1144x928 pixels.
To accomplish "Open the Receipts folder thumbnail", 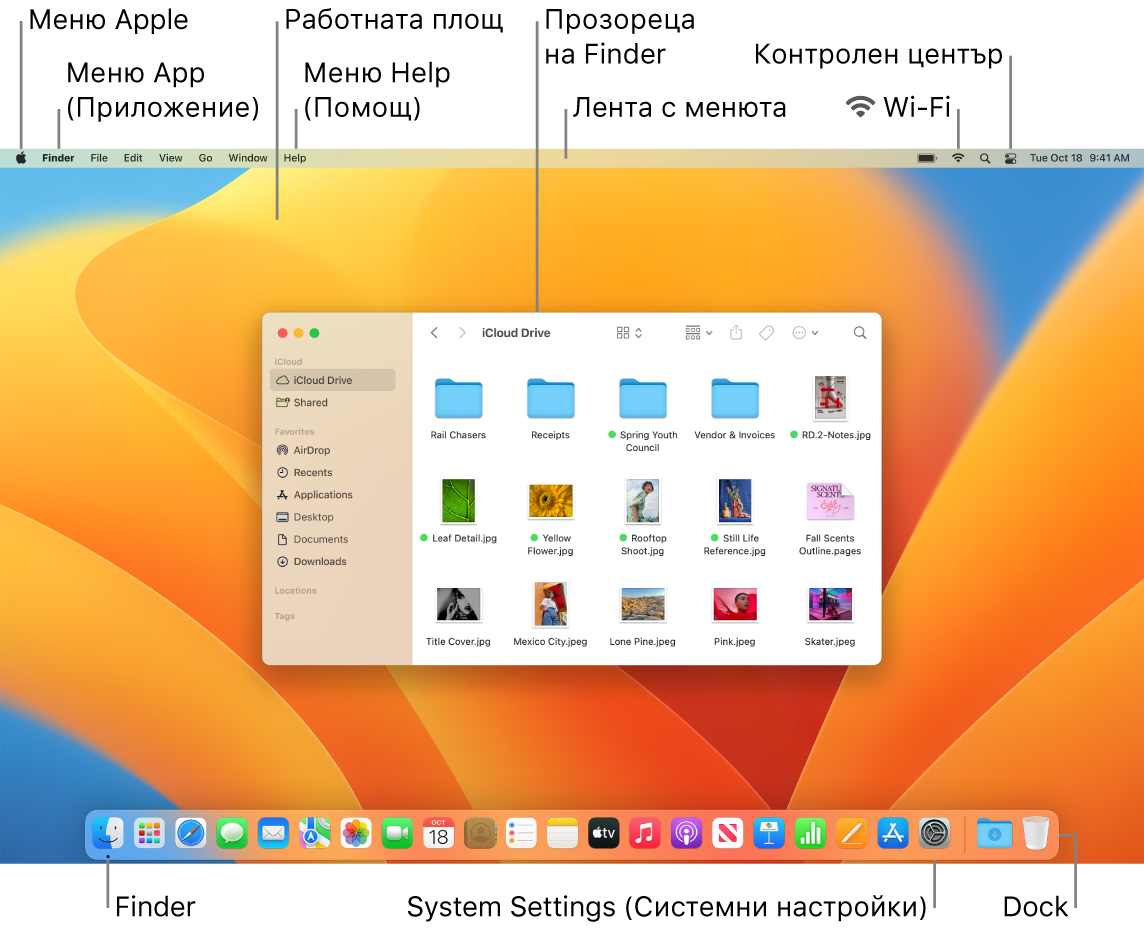I will (550, 400).
